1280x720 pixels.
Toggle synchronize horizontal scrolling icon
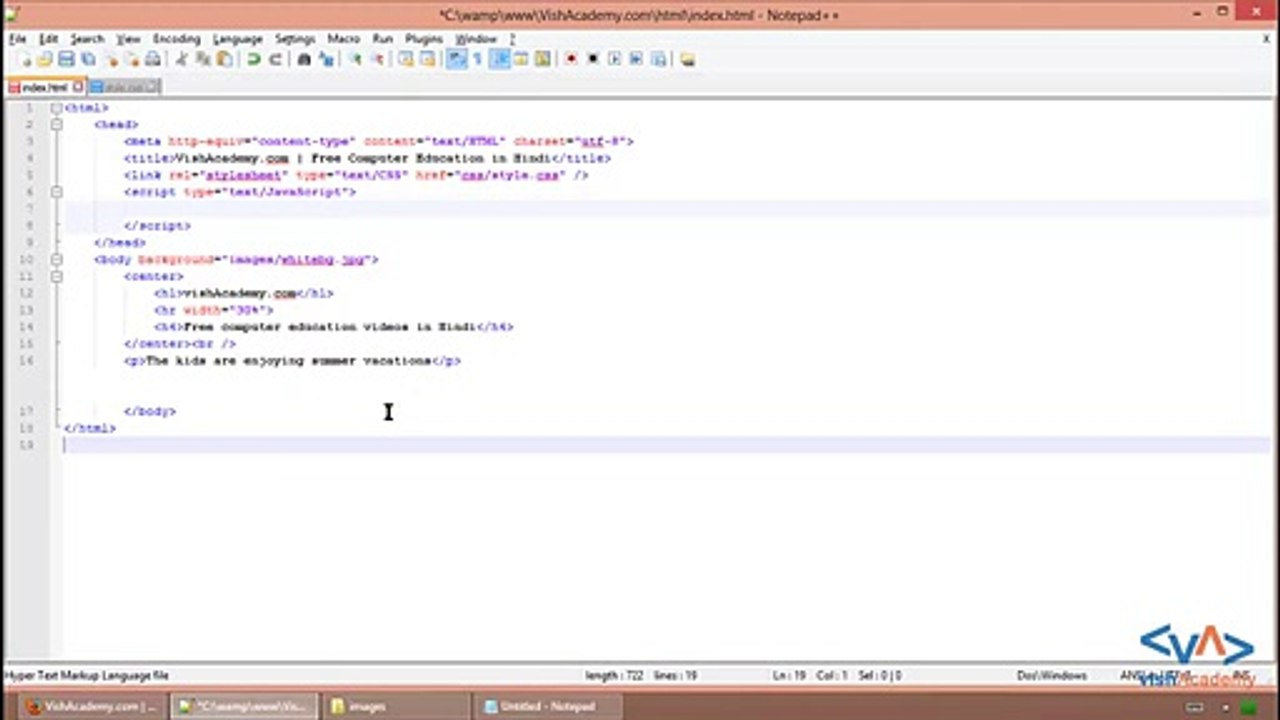click(x=427, y=59)
